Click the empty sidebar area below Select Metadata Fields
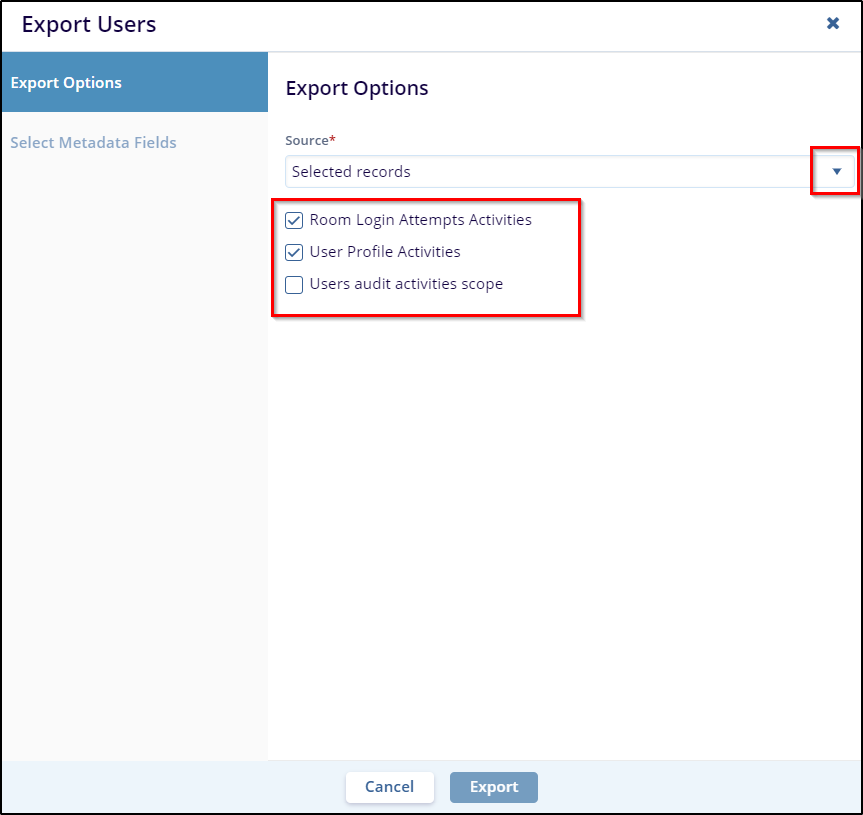 pos(135,457)
